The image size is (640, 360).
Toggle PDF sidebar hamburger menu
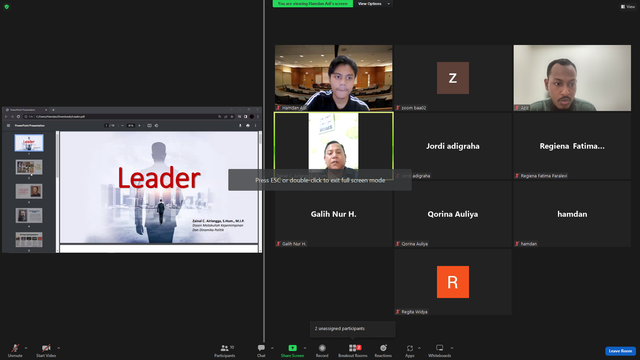tap(8, 126)
